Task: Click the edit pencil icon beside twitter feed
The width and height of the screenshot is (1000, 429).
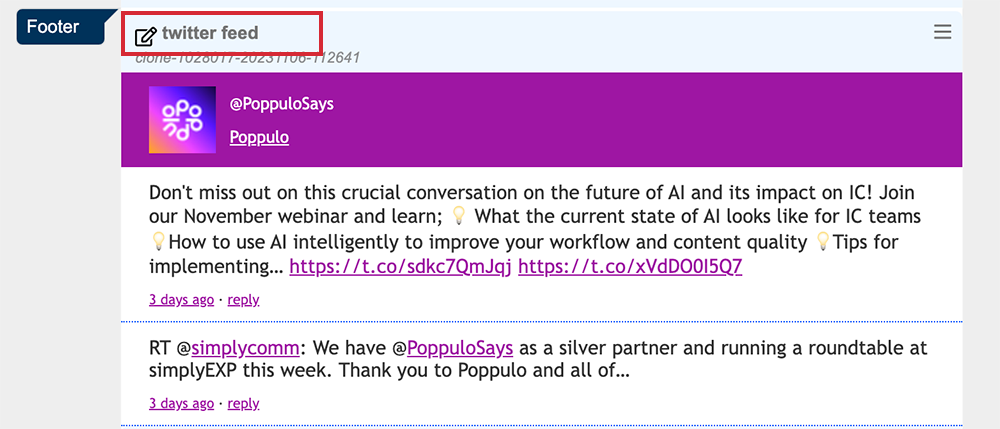Action: coord(146,36)
